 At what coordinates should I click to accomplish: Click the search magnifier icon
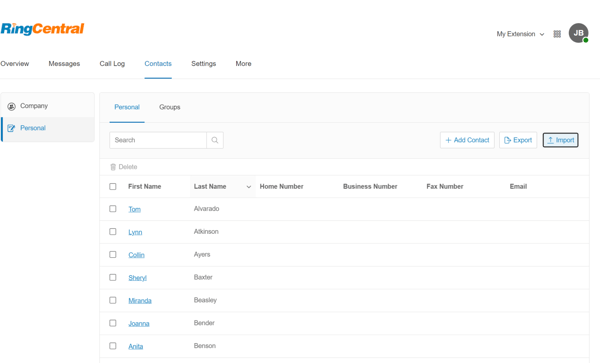pyautogui.click(x=215, y=140)
